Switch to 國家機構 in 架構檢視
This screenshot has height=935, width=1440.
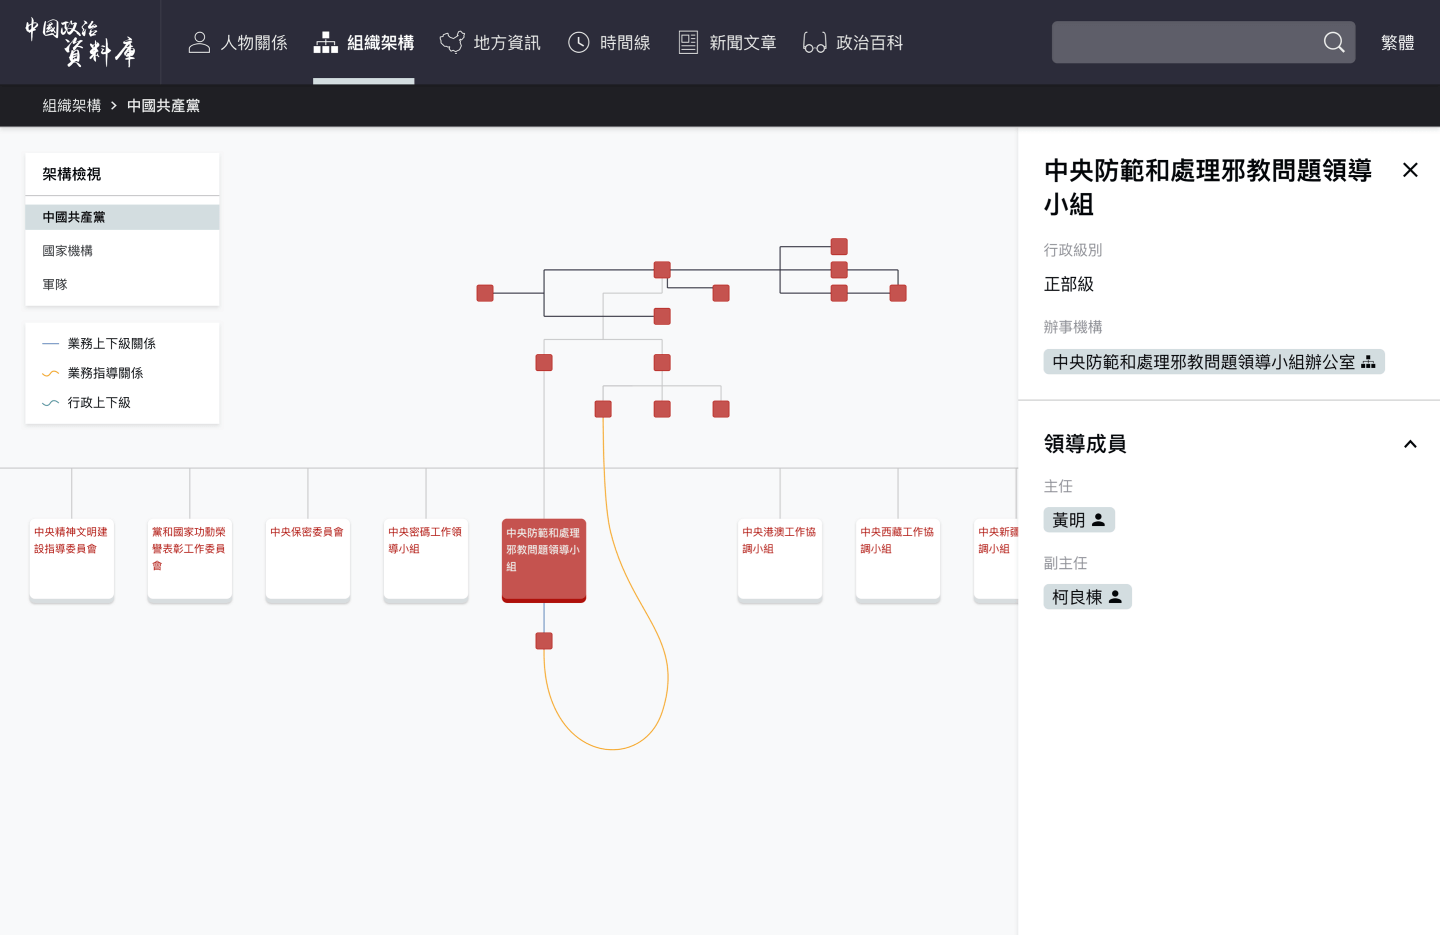pyautogui.click(x=68, y=250)
